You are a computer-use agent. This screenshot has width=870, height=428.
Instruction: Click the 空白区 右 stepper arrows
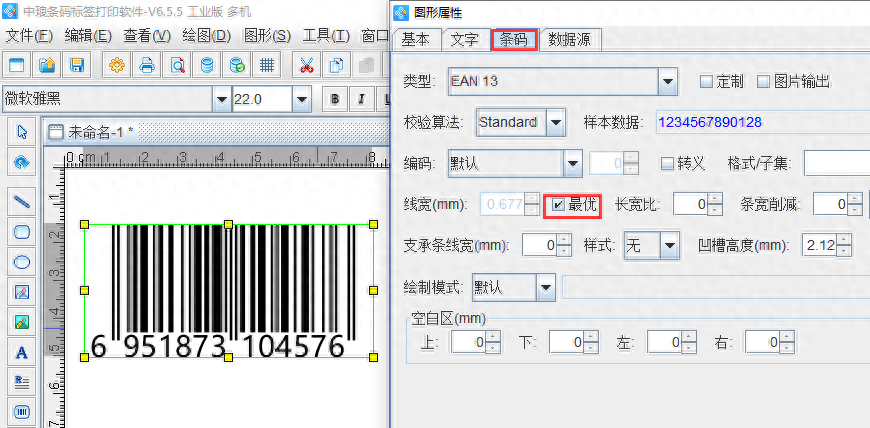coord(787,342)
